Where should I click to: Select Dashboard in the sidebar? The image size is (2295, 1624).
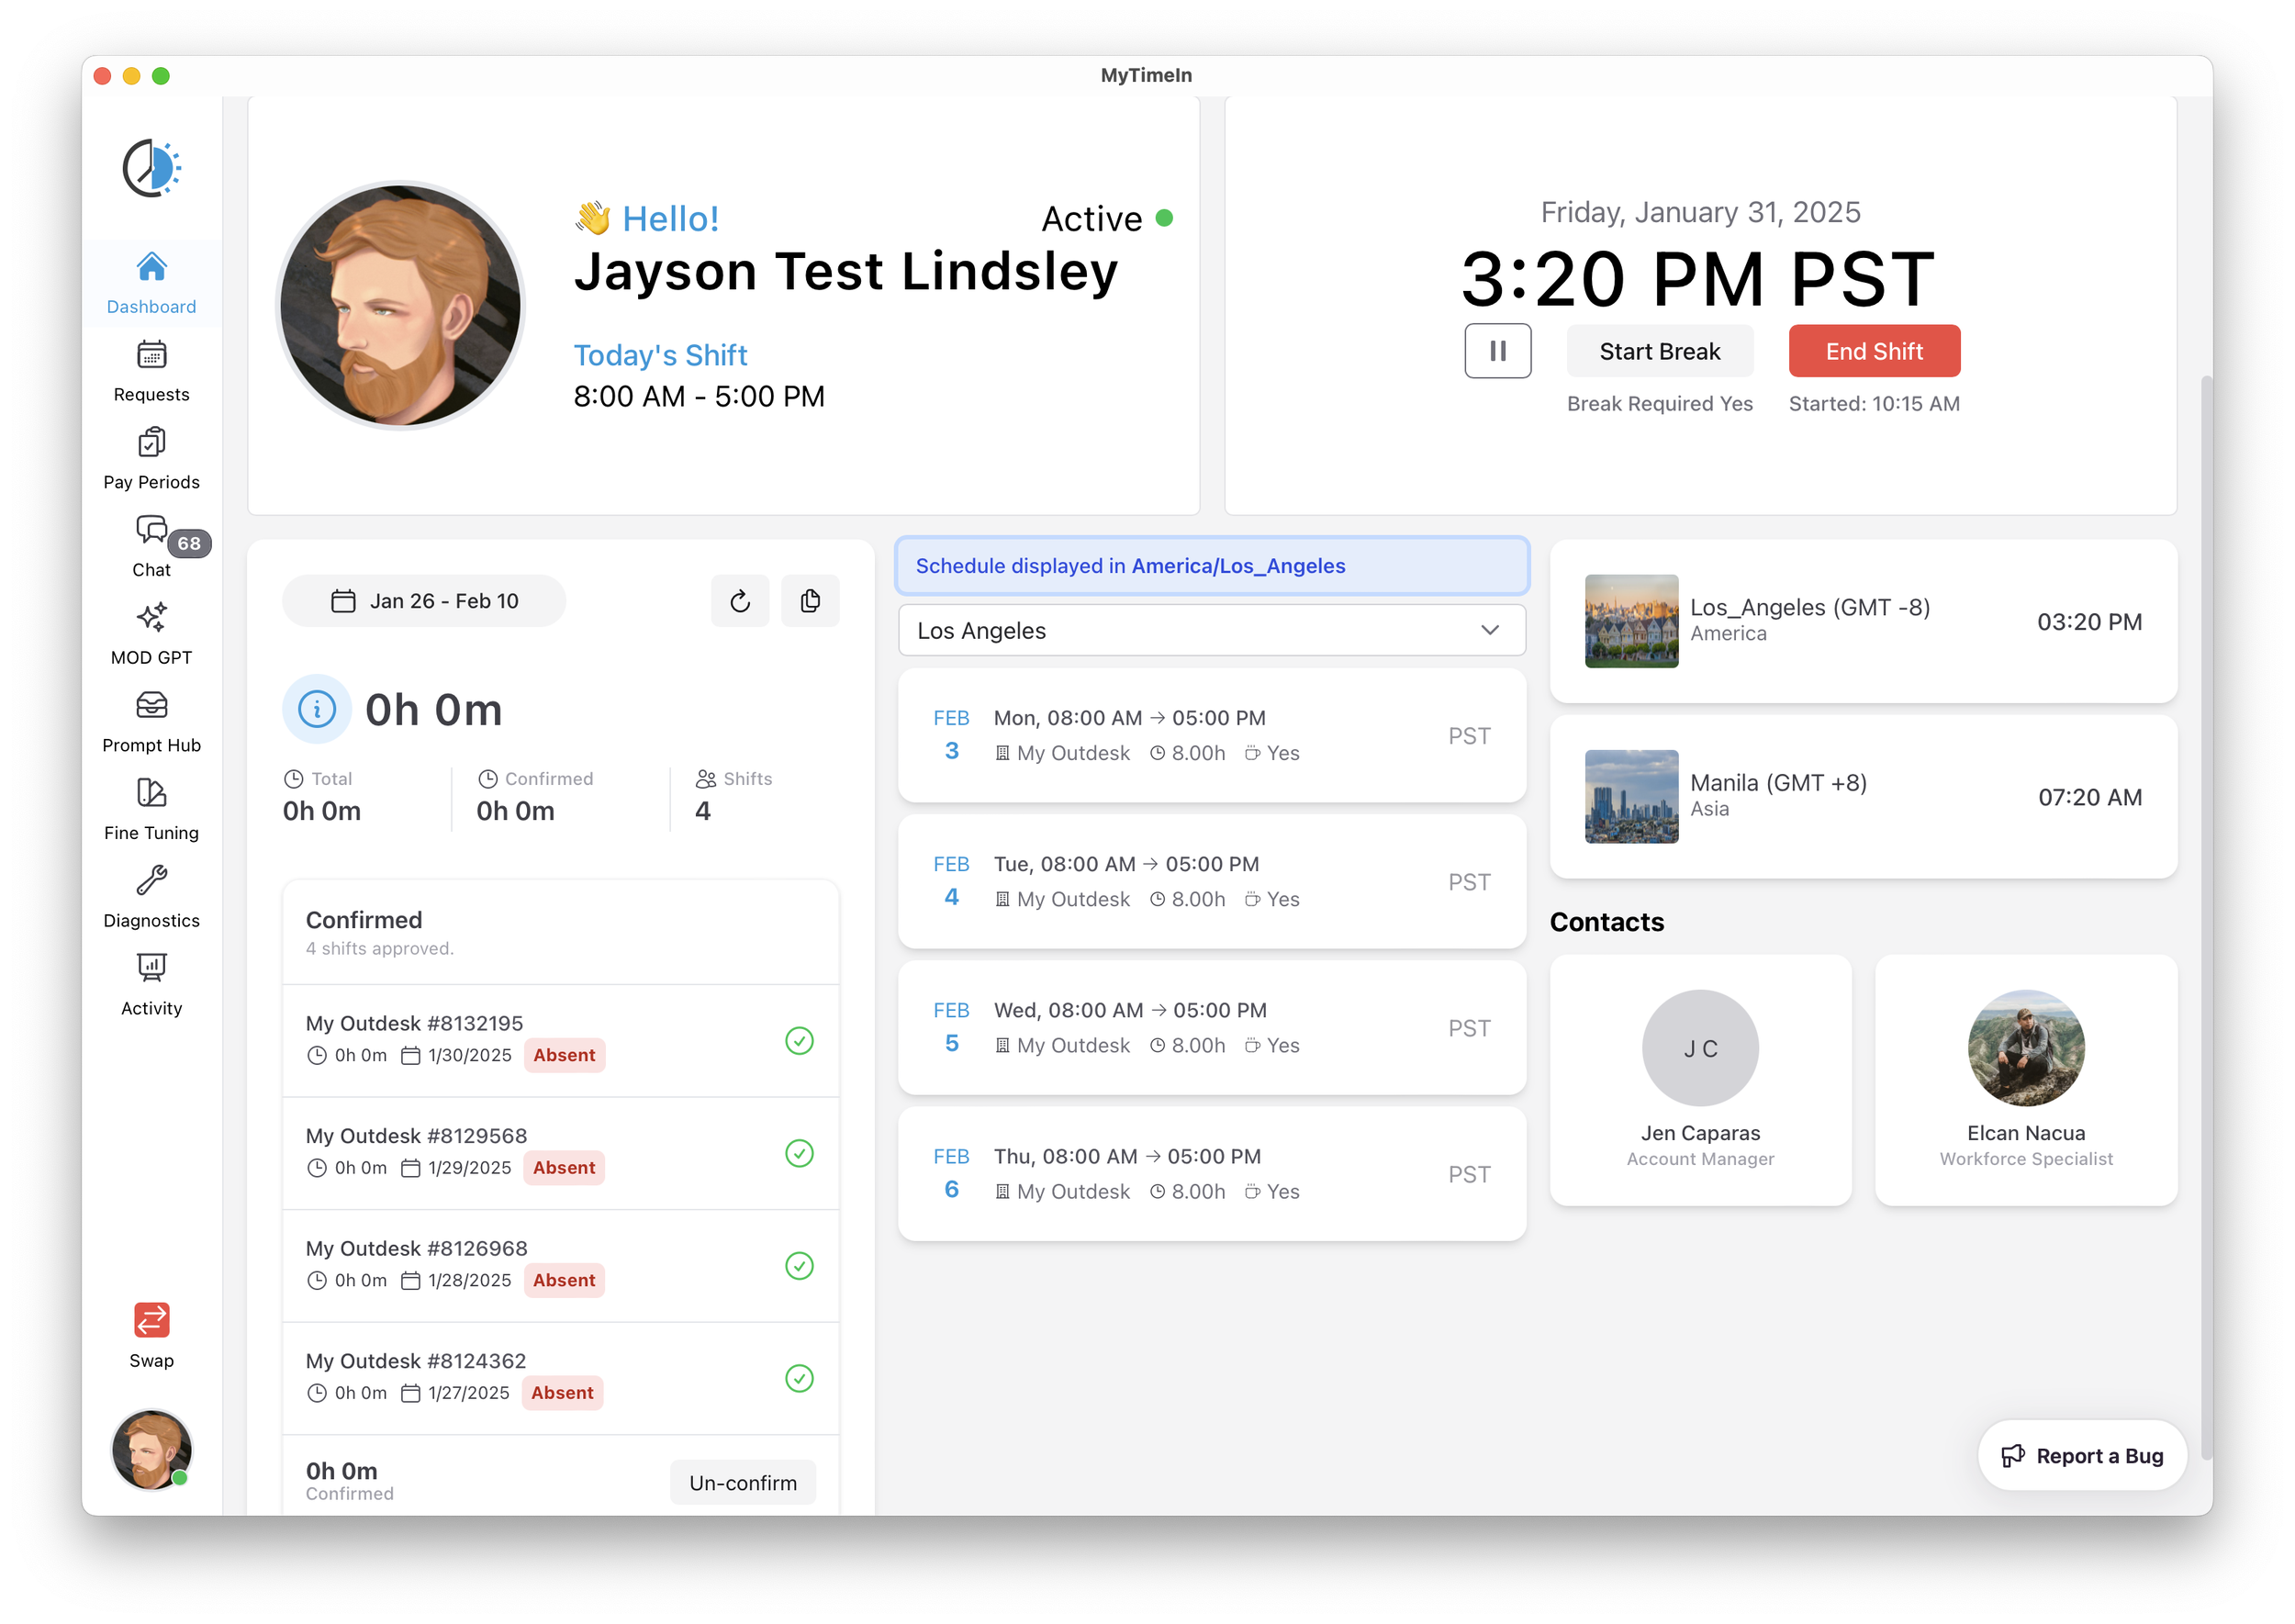pyautogui.click(x=151, y=283)
